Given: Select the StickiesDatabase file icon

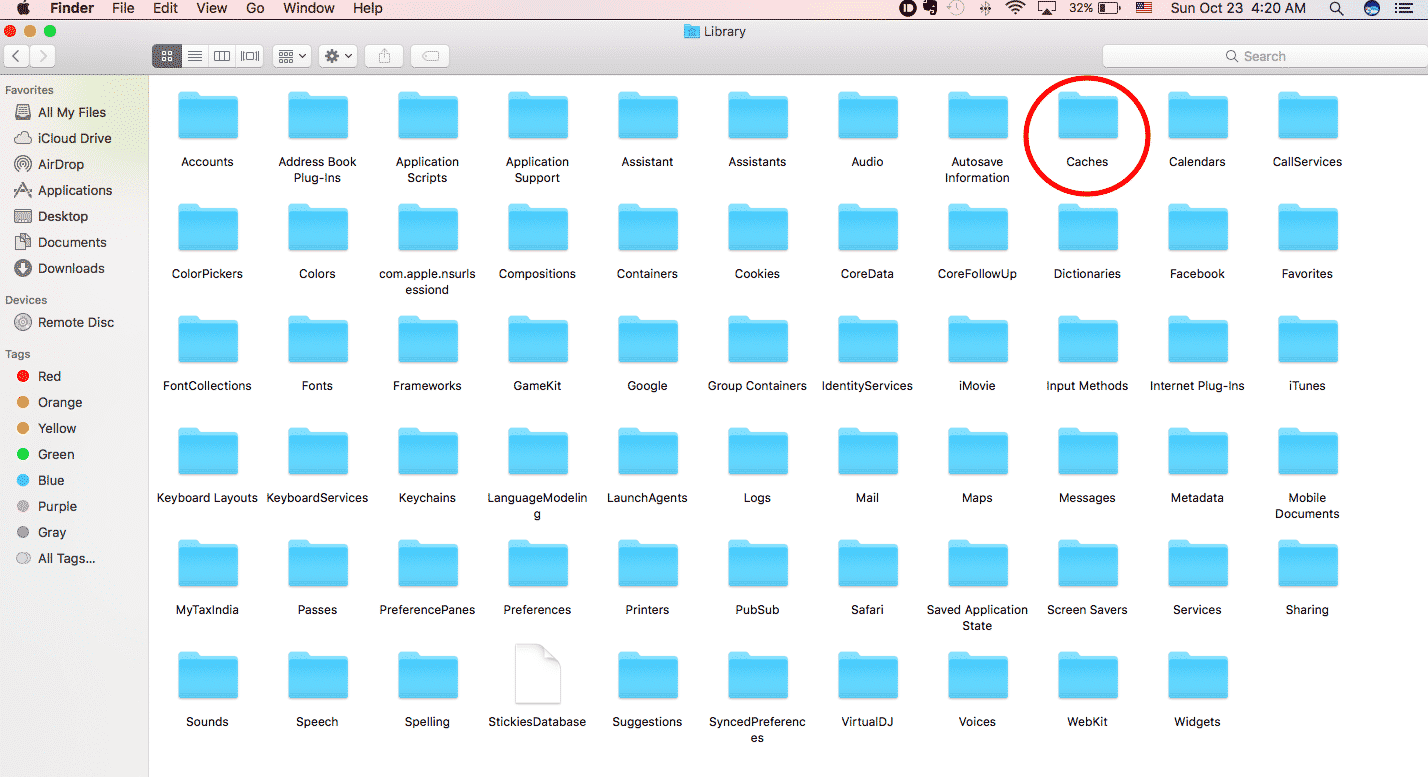Looking at the screenshot, I should (537, 674).
